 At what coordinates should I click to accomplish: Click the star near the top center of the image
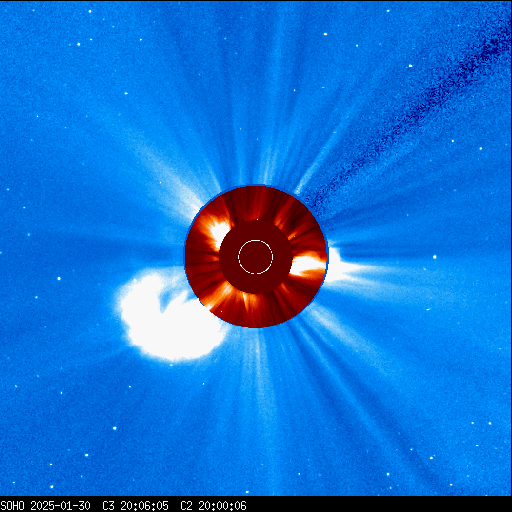coord(325,34)
